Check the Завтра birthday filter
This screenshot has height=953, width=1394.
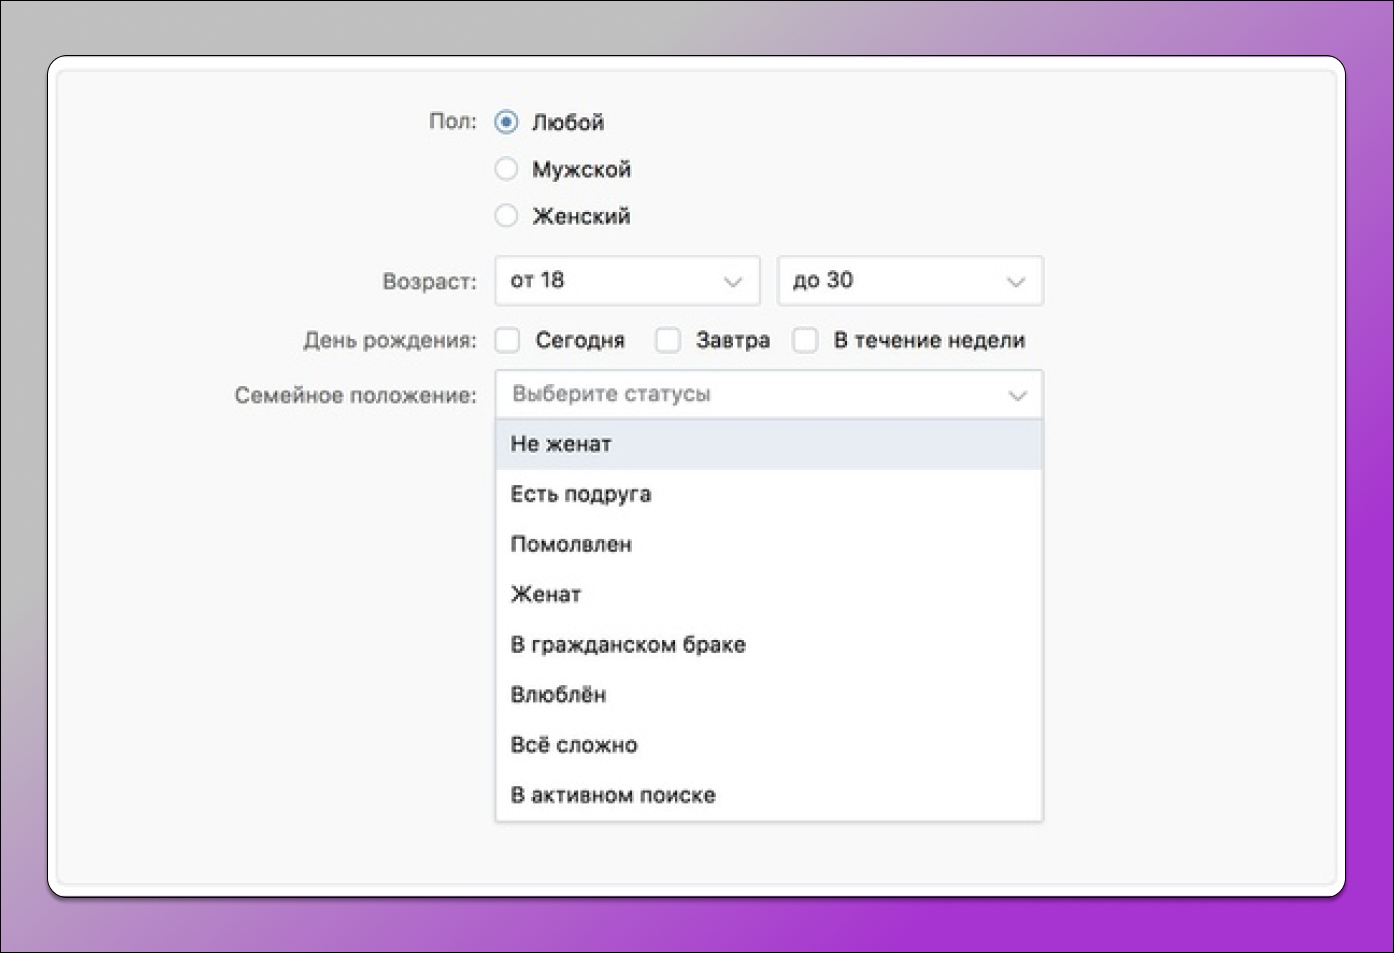[668, 340]
